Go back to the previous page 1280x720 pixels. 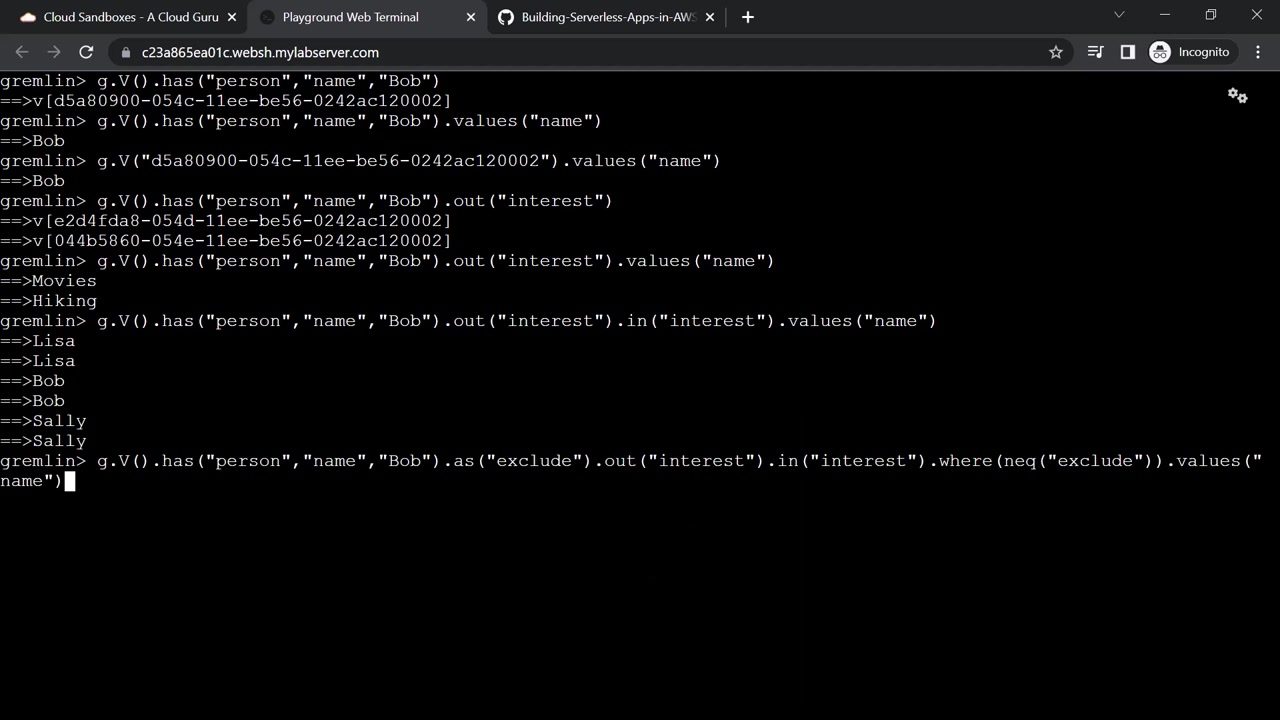[x=22, y=52]
